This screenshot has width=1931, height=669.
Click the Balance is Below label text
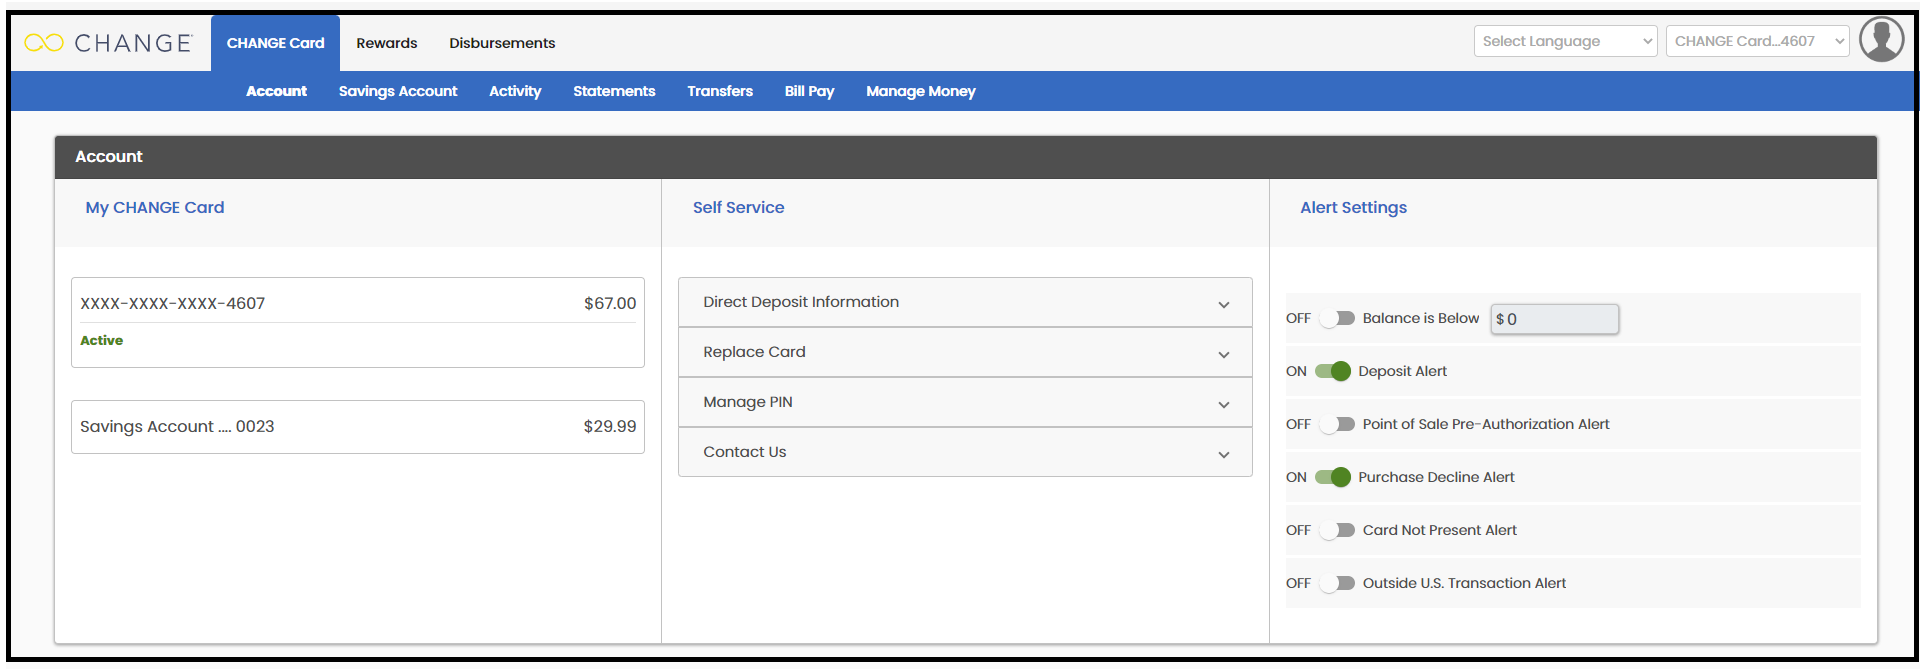pos(1420,318)
